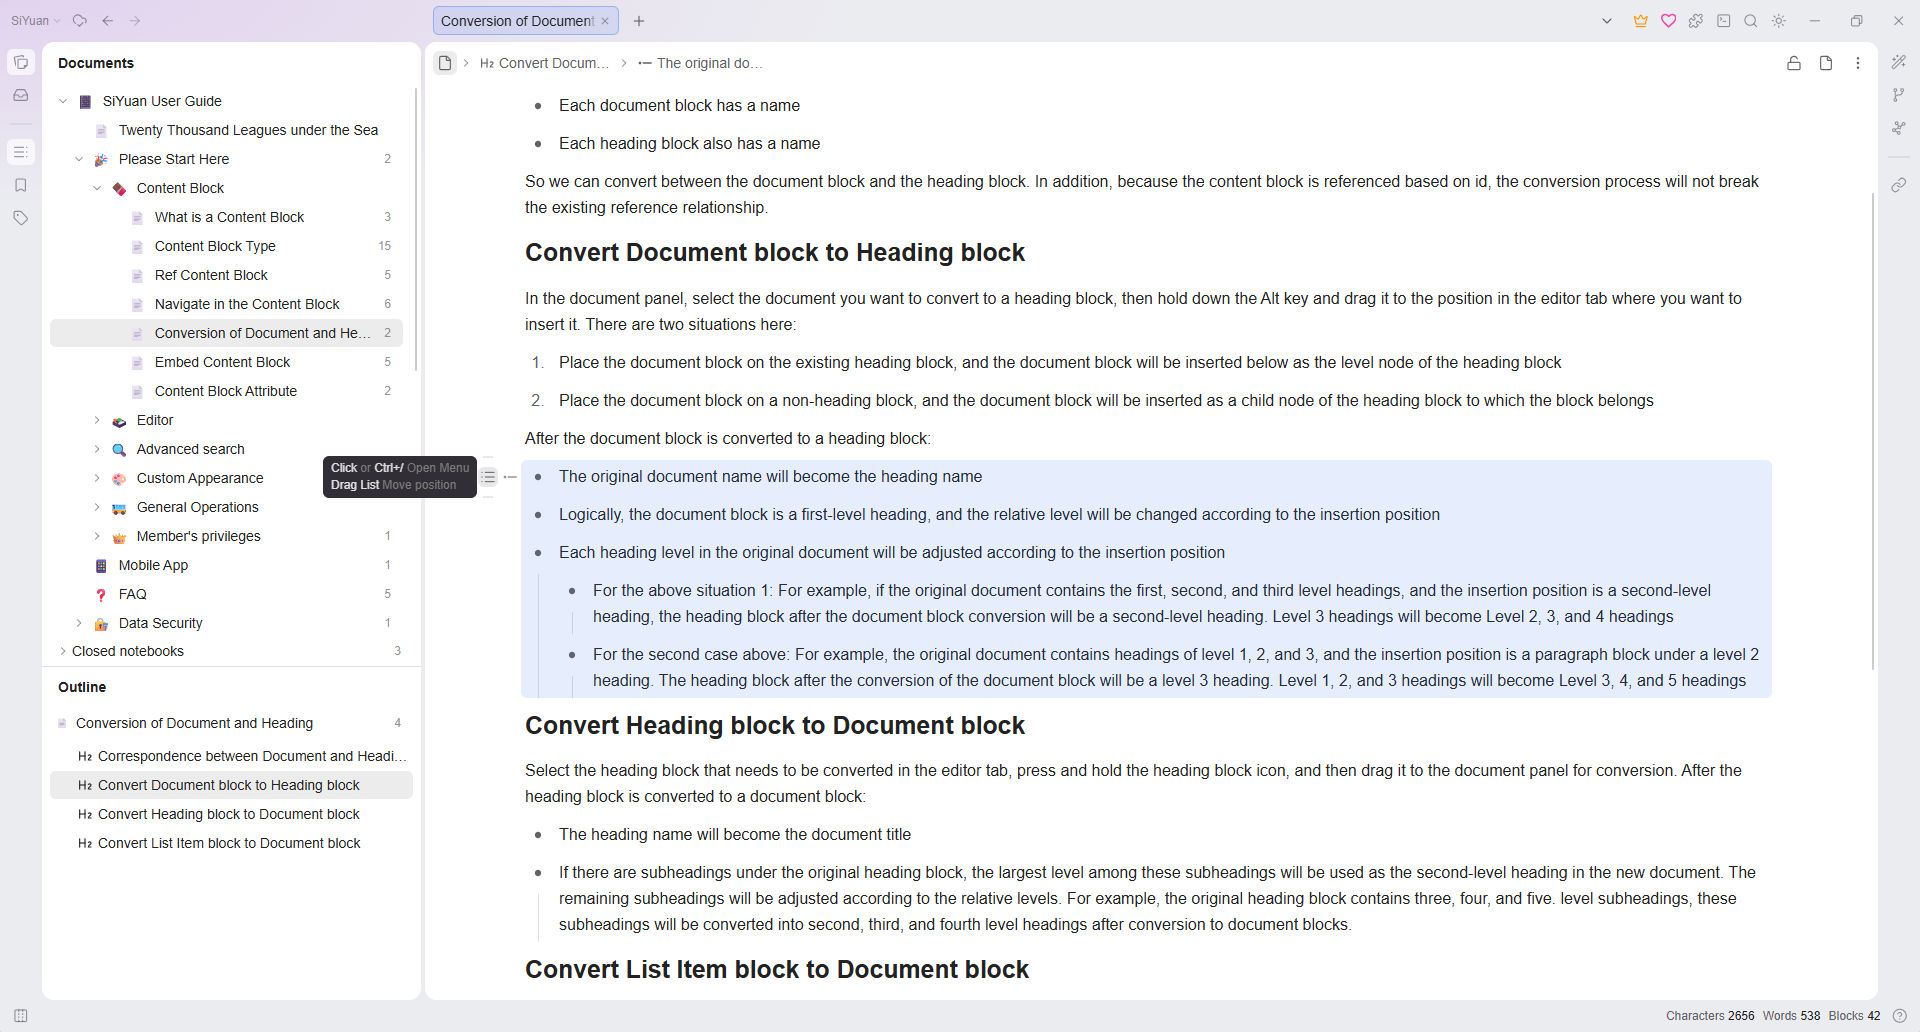Image resolution: width=1920 pixels, height=1032 pixels.
Task: Click the pink heart icon
Action: 1669,21
